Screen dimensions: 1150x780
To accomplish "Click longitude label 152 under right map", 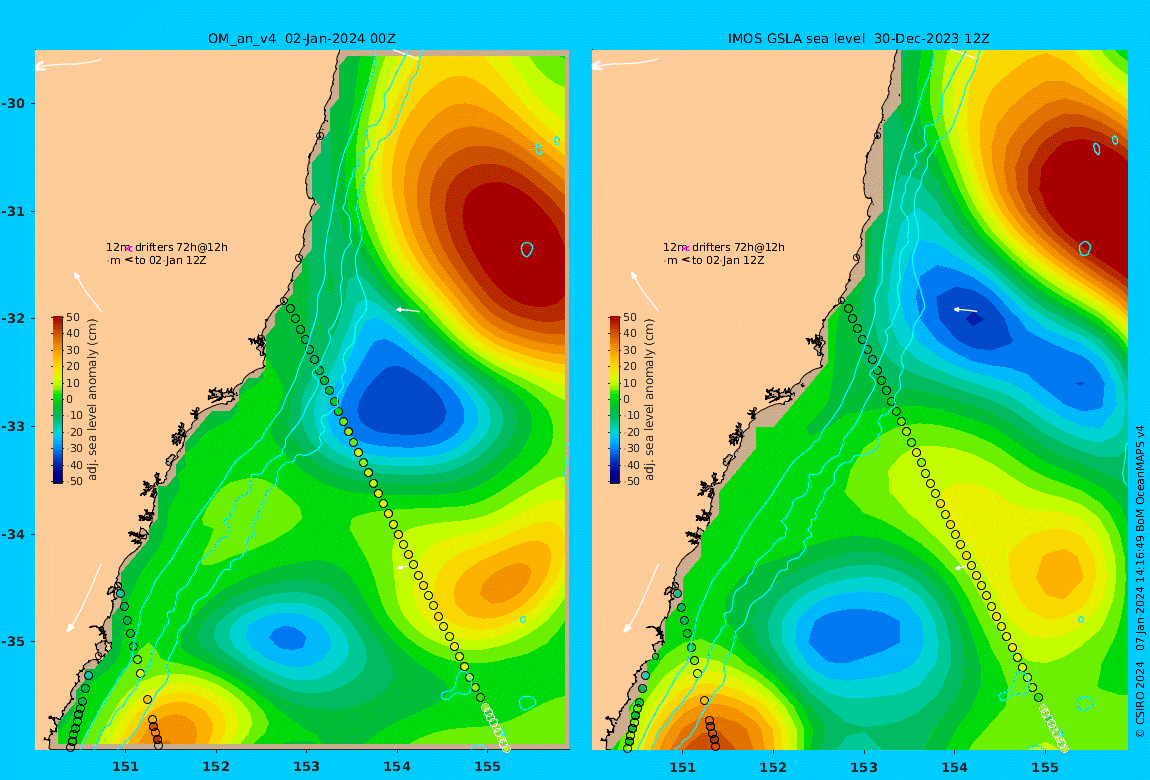I will point(774,767).
